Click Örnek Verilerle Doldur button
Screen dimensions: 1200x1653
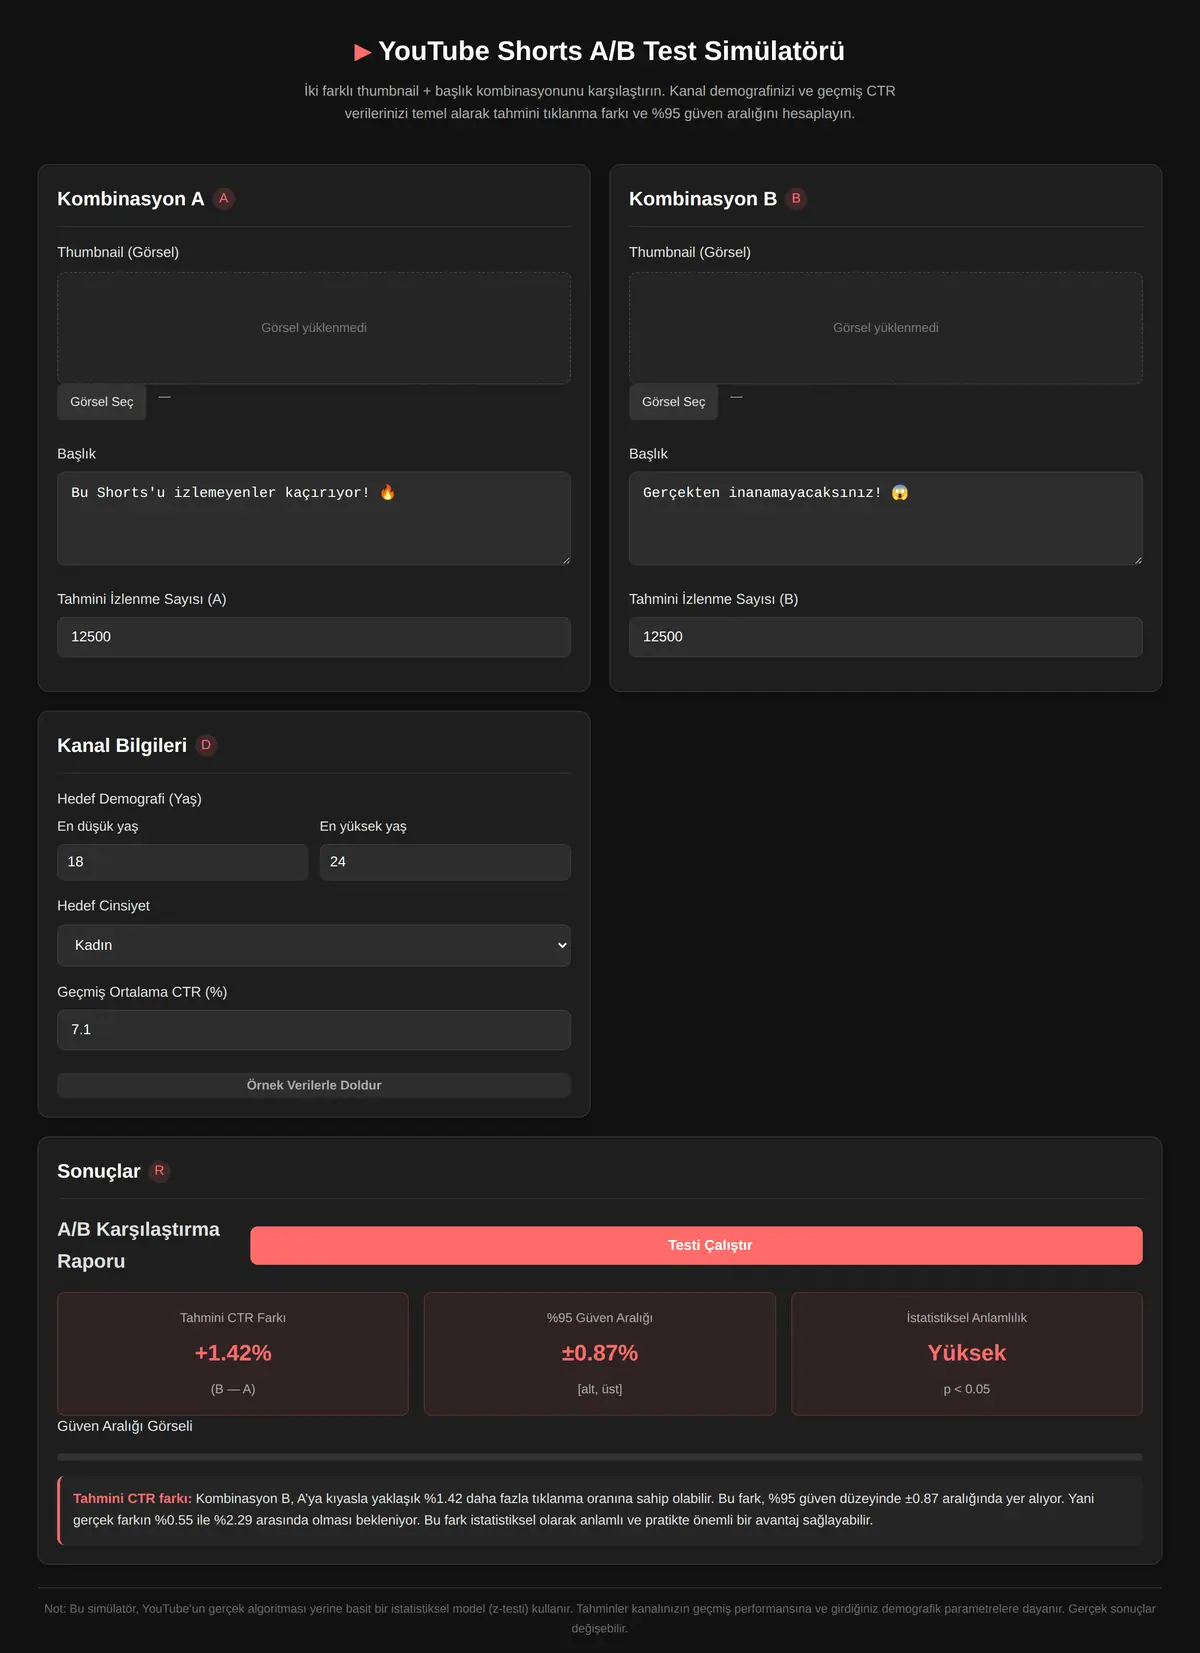(314, 1085)
